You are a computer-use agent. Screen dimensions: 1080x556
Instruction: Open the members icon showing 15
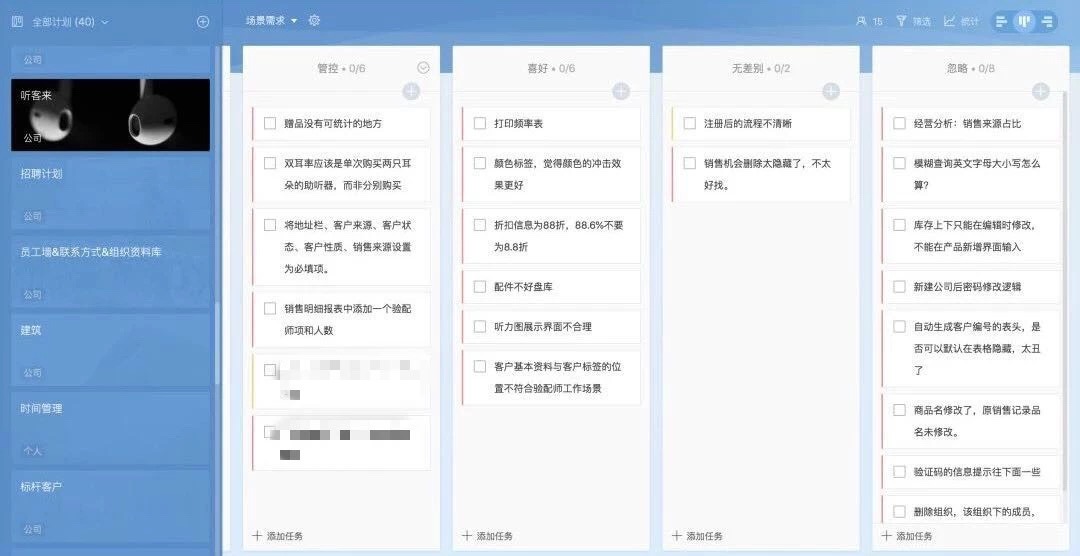coord(861,21)
